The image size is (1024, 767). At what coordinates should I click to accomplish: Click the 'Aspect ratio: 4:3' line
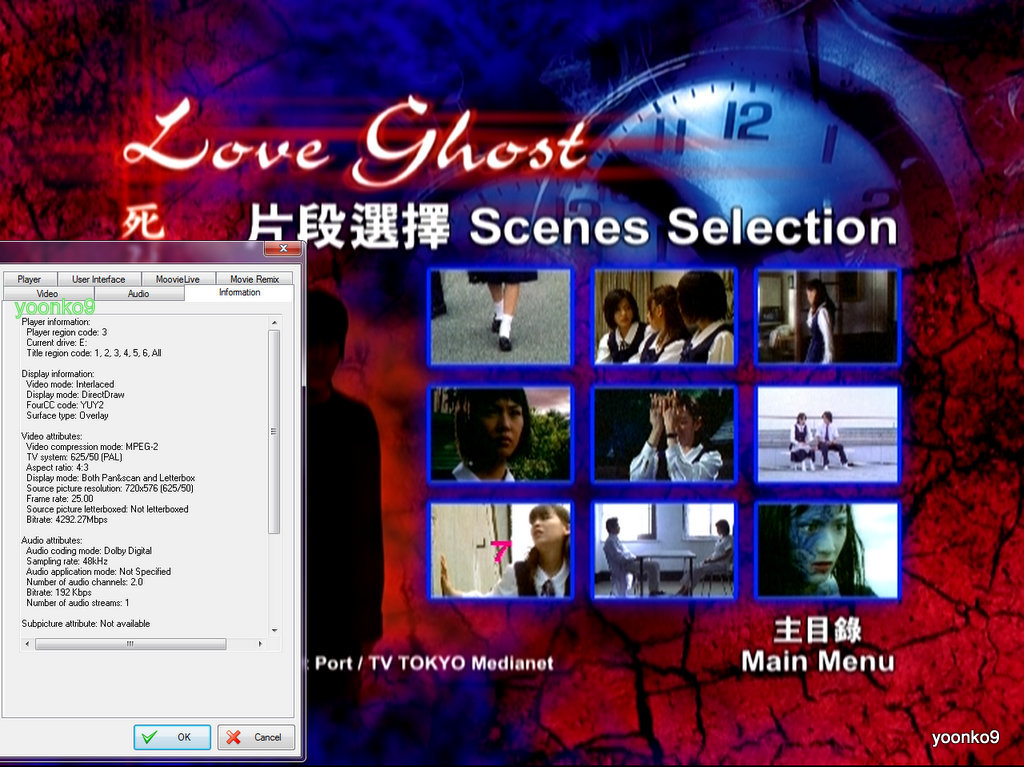tap(57, 468)
